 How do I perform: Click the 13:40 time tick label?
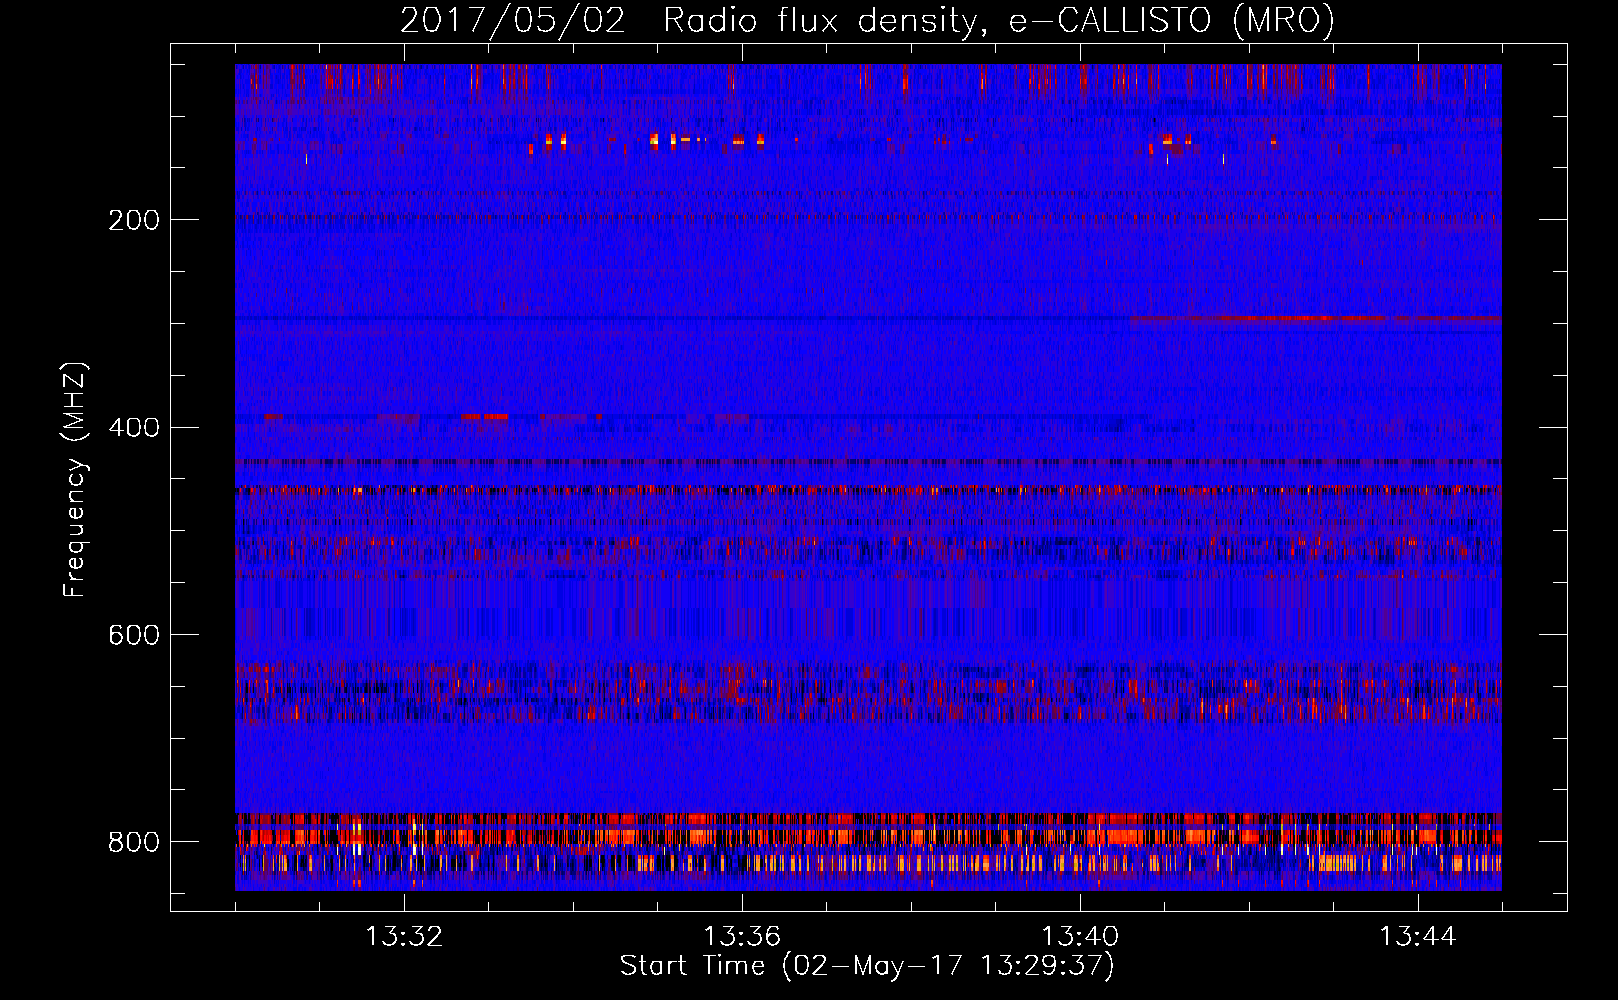pos(1080,937)
